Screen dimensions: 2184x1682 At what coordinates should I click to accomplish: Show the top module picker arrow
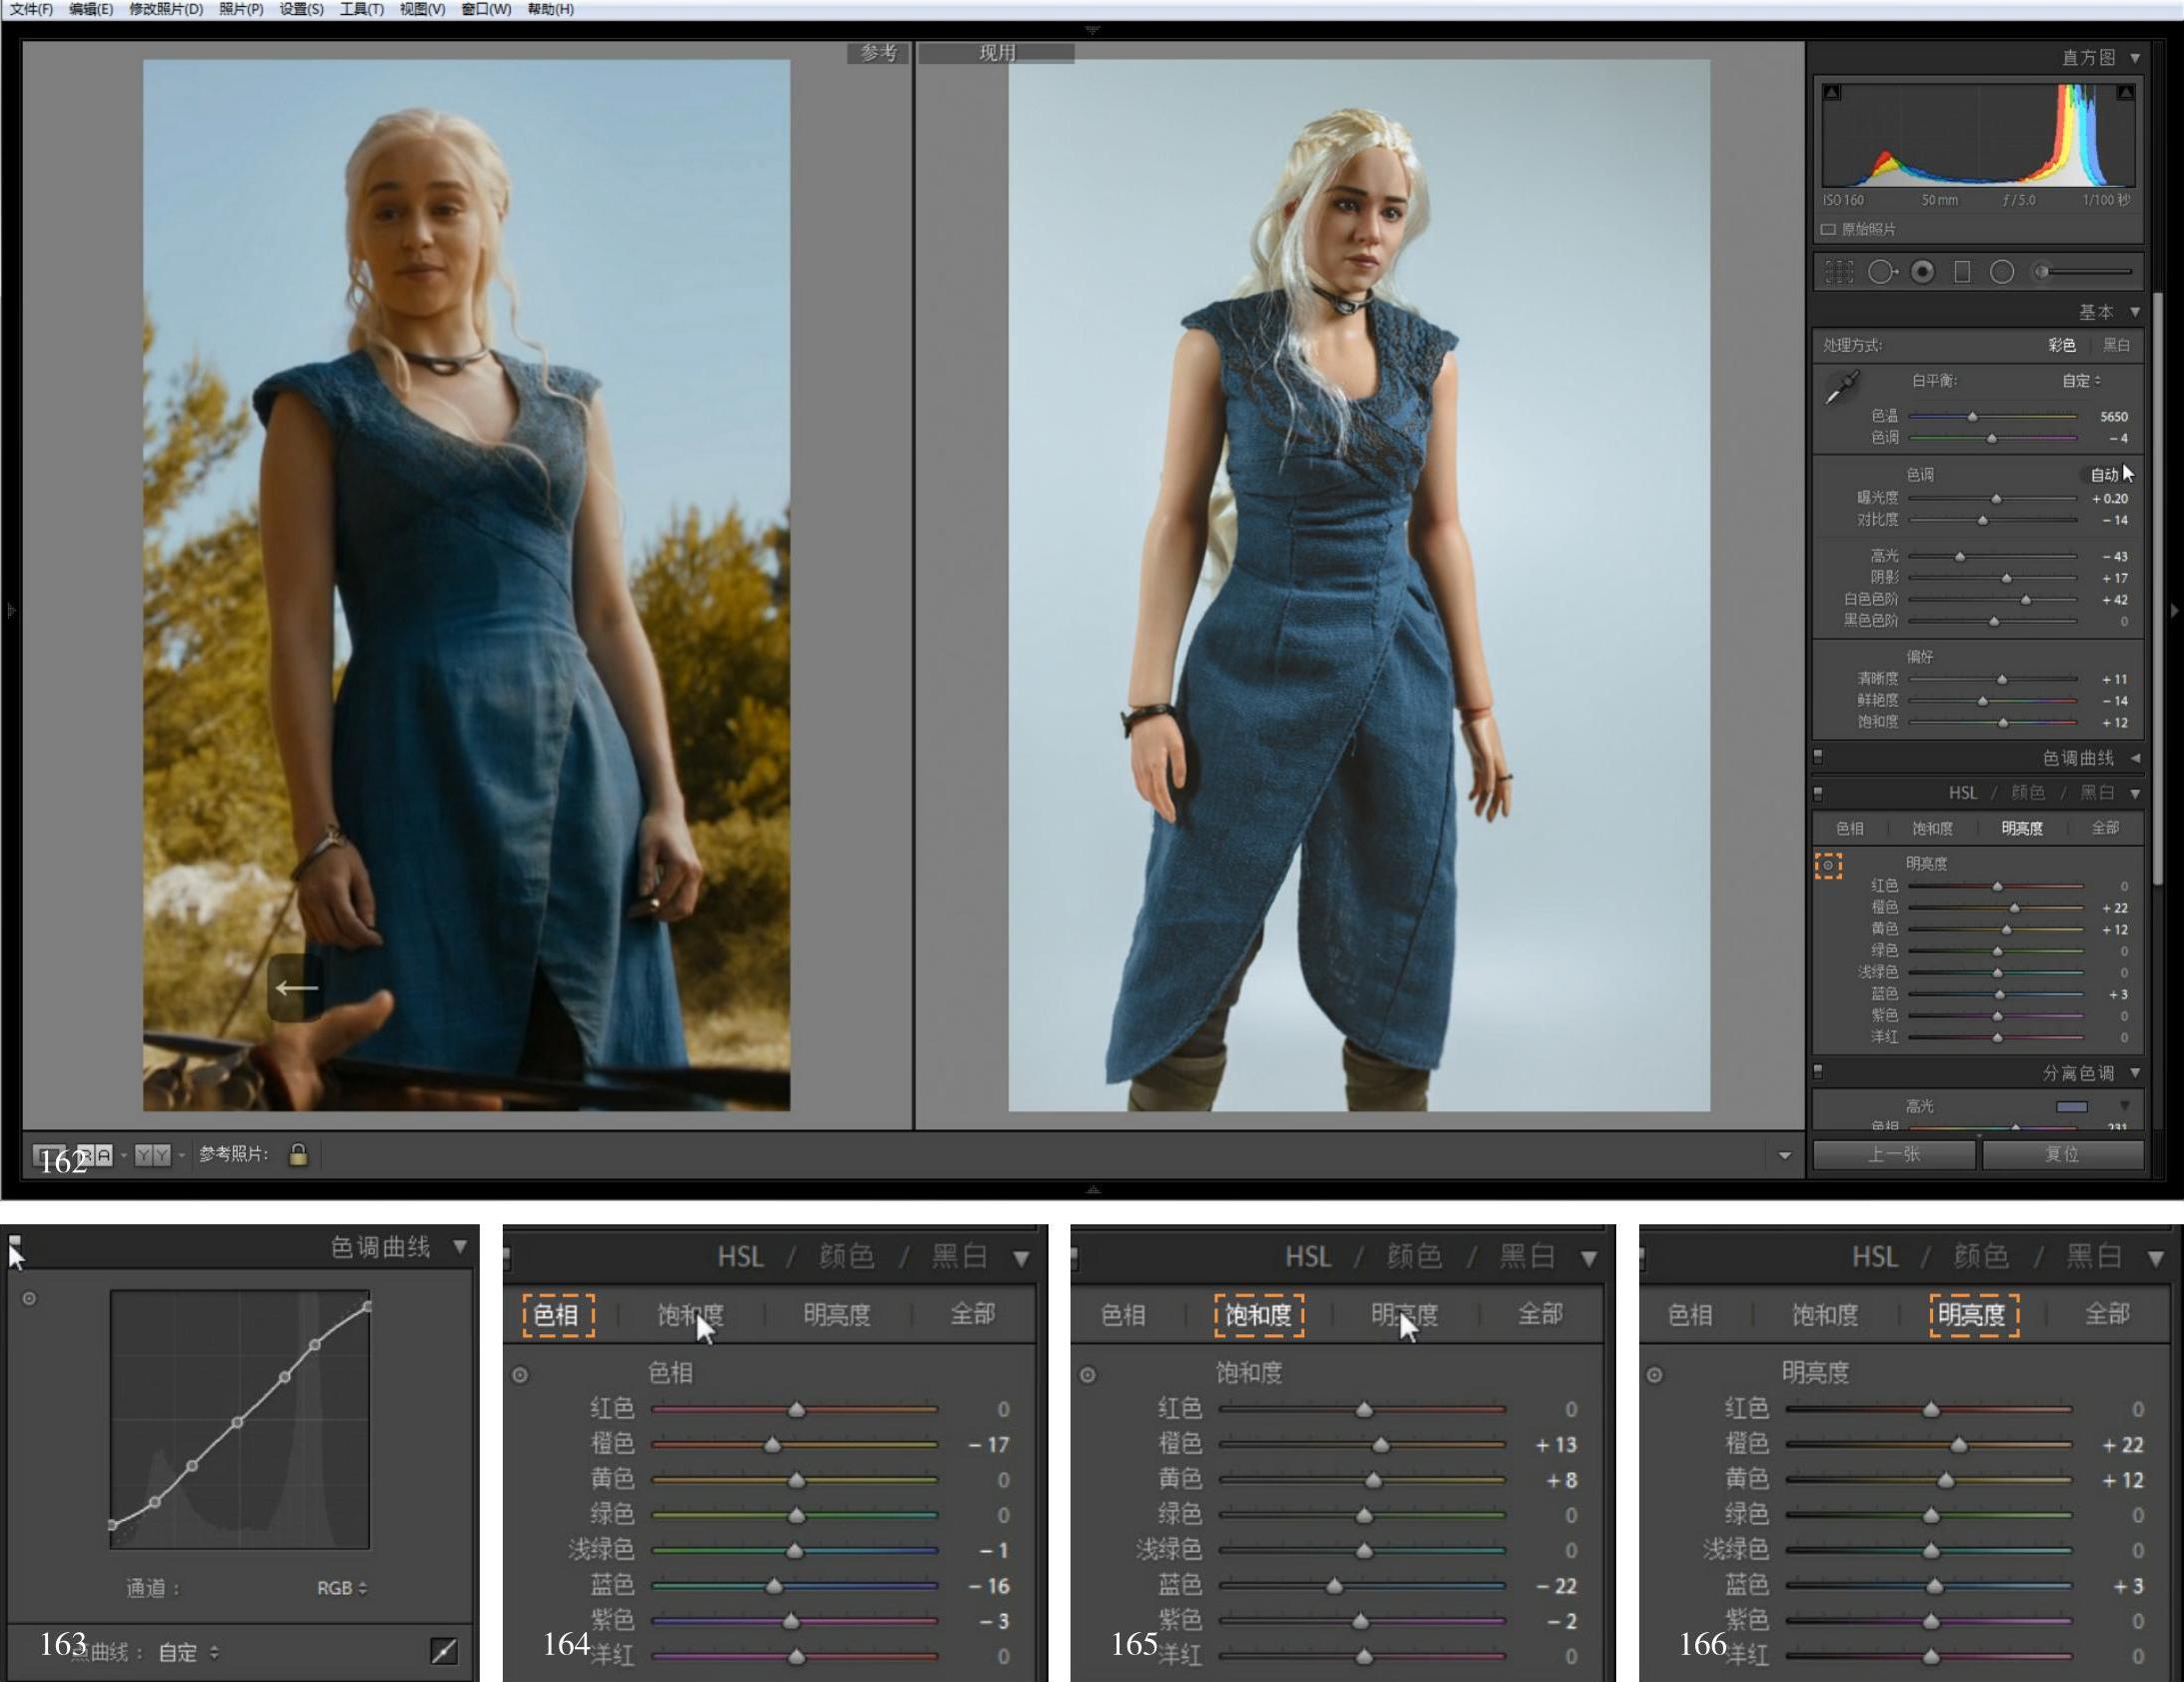tap(1092, 30)
